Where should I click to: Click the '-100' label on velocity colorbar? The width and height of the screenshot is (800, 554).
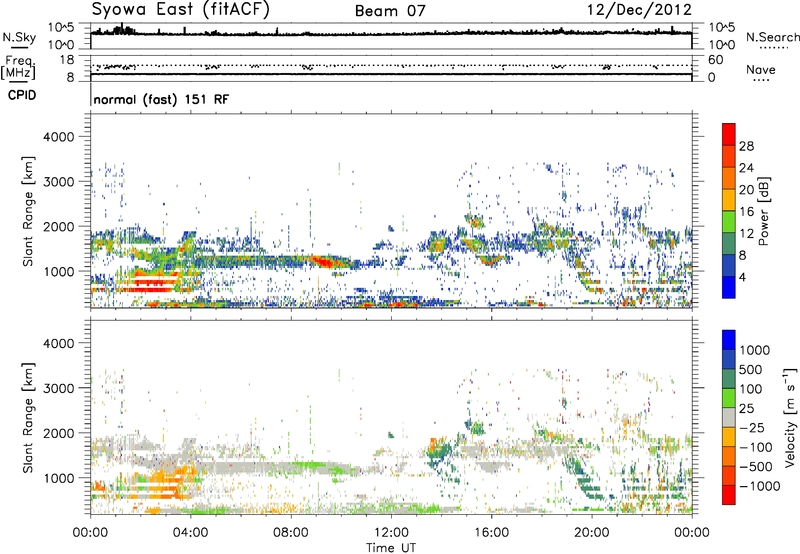(x=756, y=447)
